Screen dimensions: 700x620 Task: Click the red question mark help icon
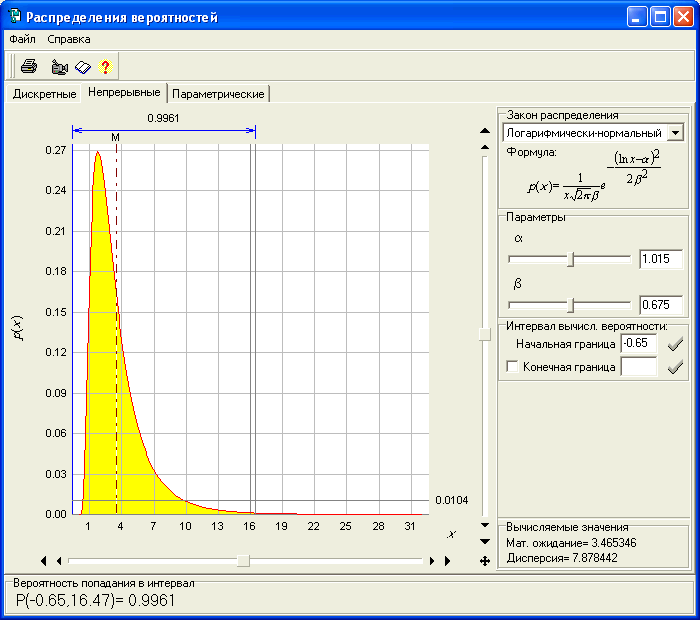[x=105, y=67]
